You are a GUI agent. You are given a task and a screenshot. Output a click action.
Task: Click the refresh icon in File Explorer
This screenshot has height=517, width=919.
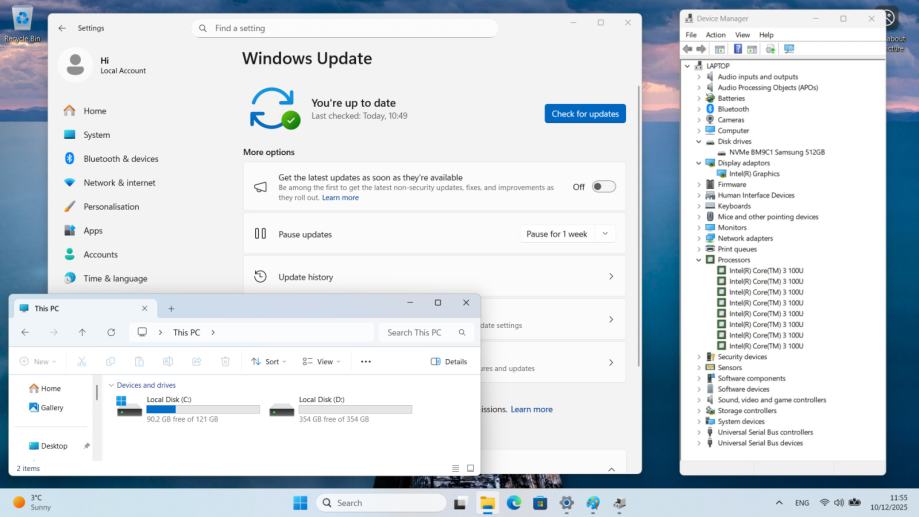111,332
